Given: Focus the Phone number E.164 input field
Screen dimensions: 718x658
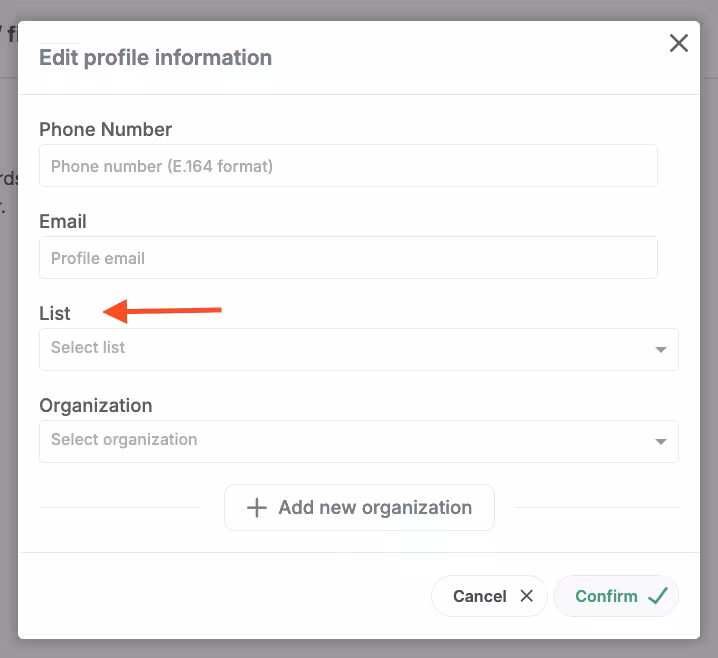Looking at the screenshot, I should 348,166.
